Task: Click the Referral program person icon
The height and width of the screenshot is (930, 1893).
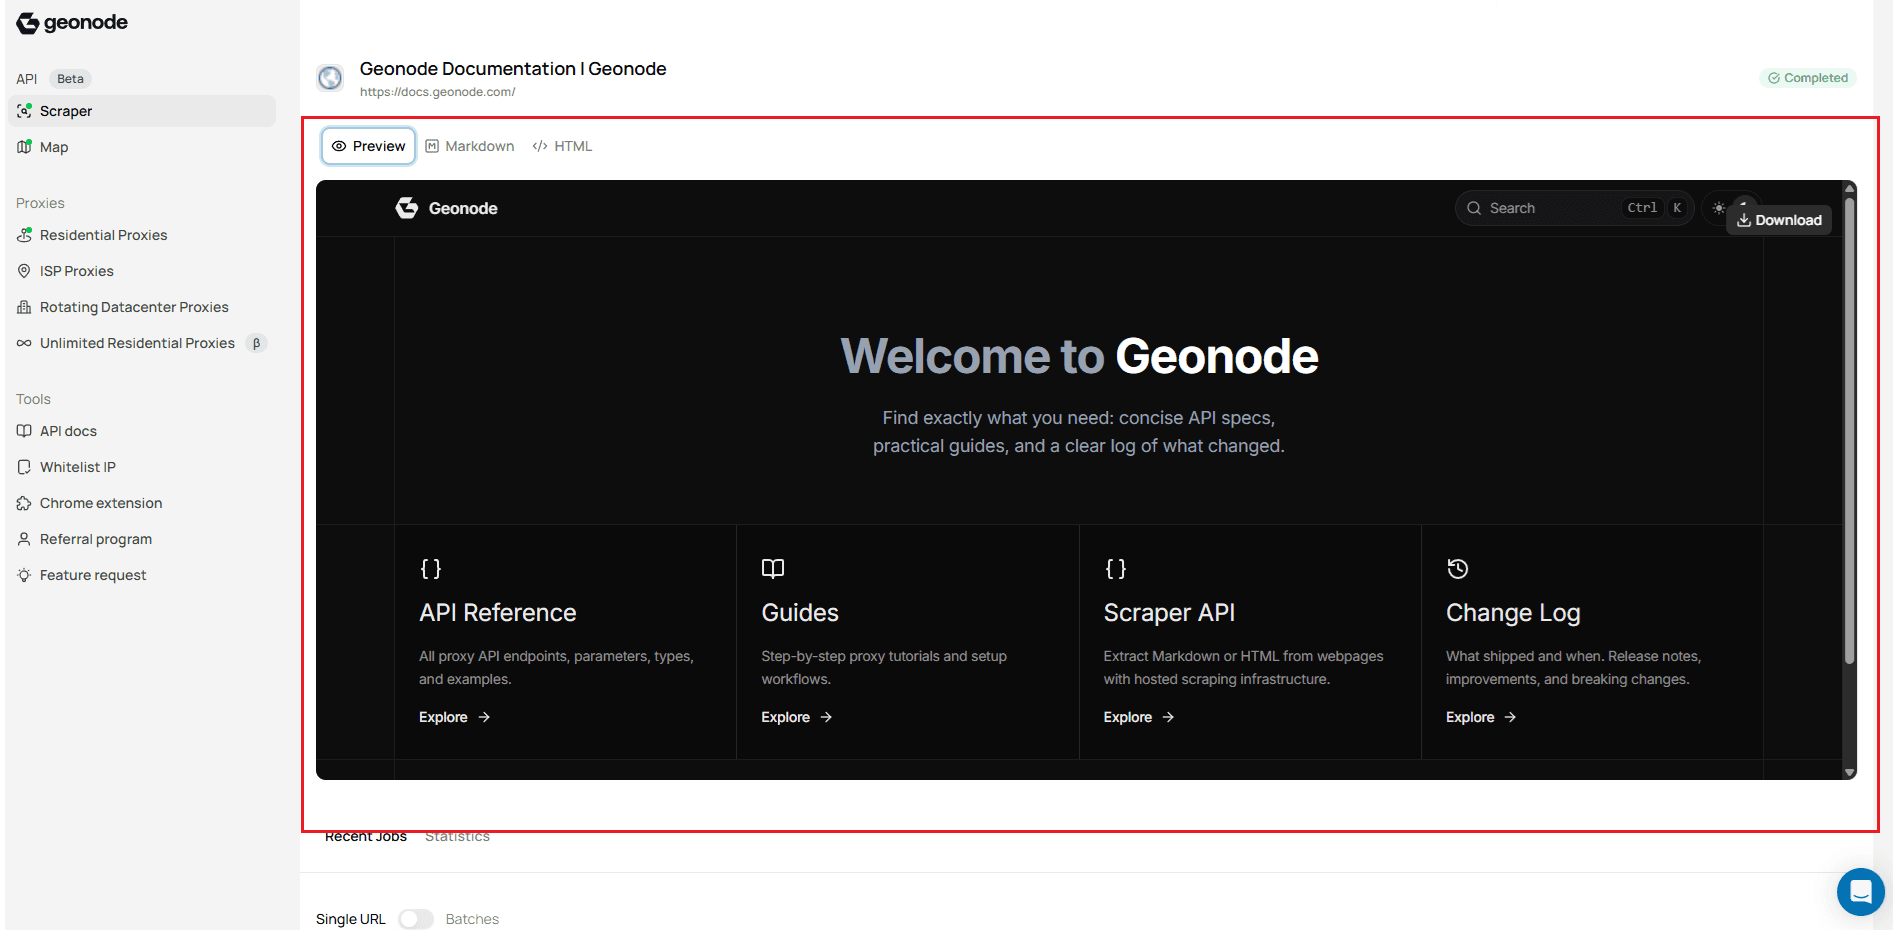Action: (24, 539)
